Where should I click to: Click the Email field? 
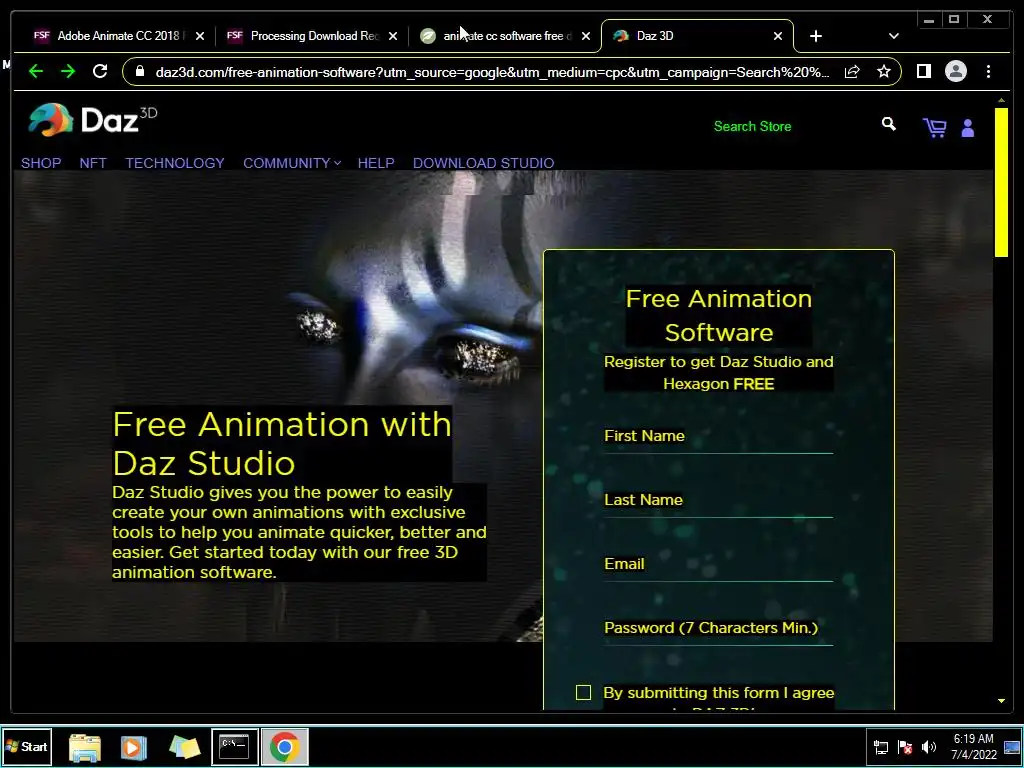718,566
